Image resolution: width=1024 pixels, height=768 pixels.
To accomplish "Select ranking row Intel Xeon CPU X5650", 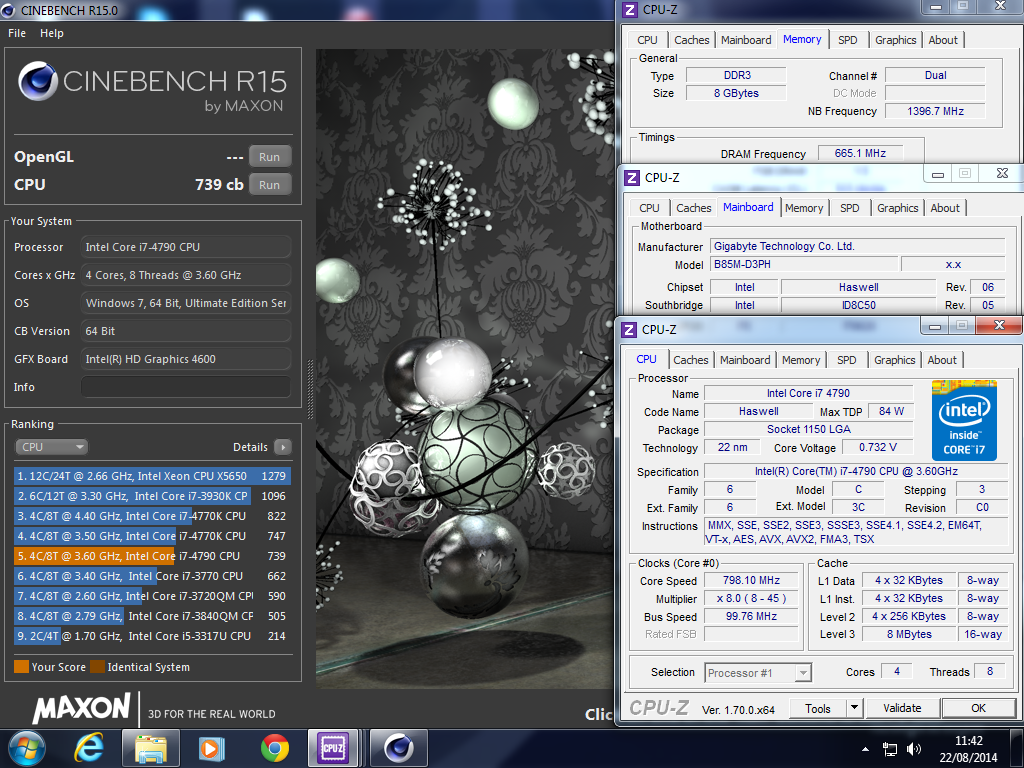I will (152, 476).
